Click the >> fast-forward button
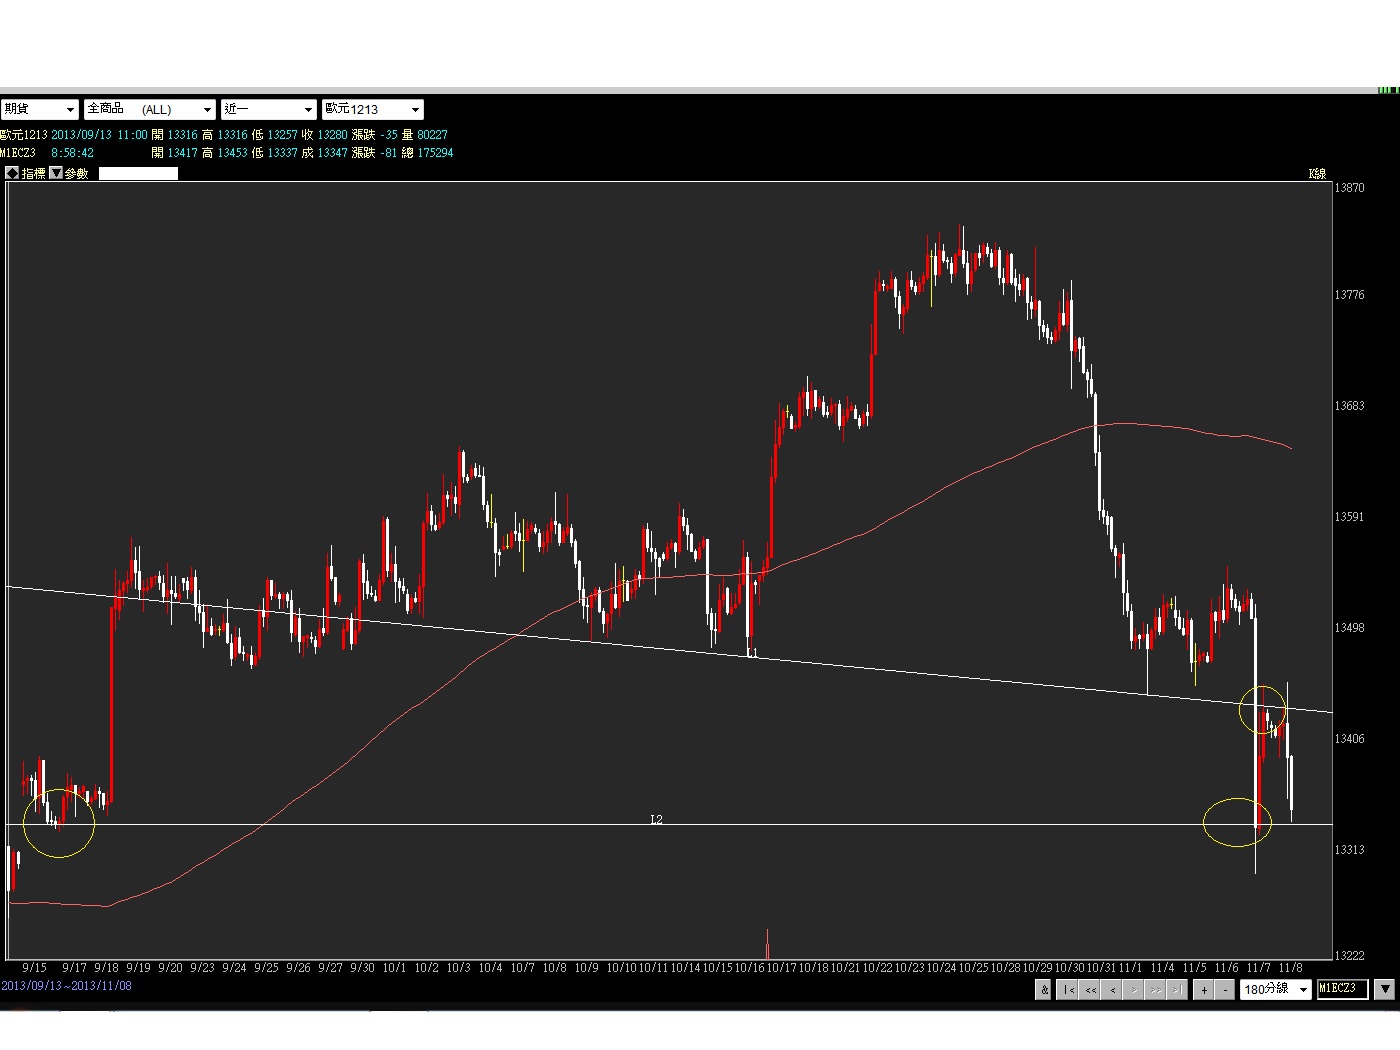 point(1156,989)
